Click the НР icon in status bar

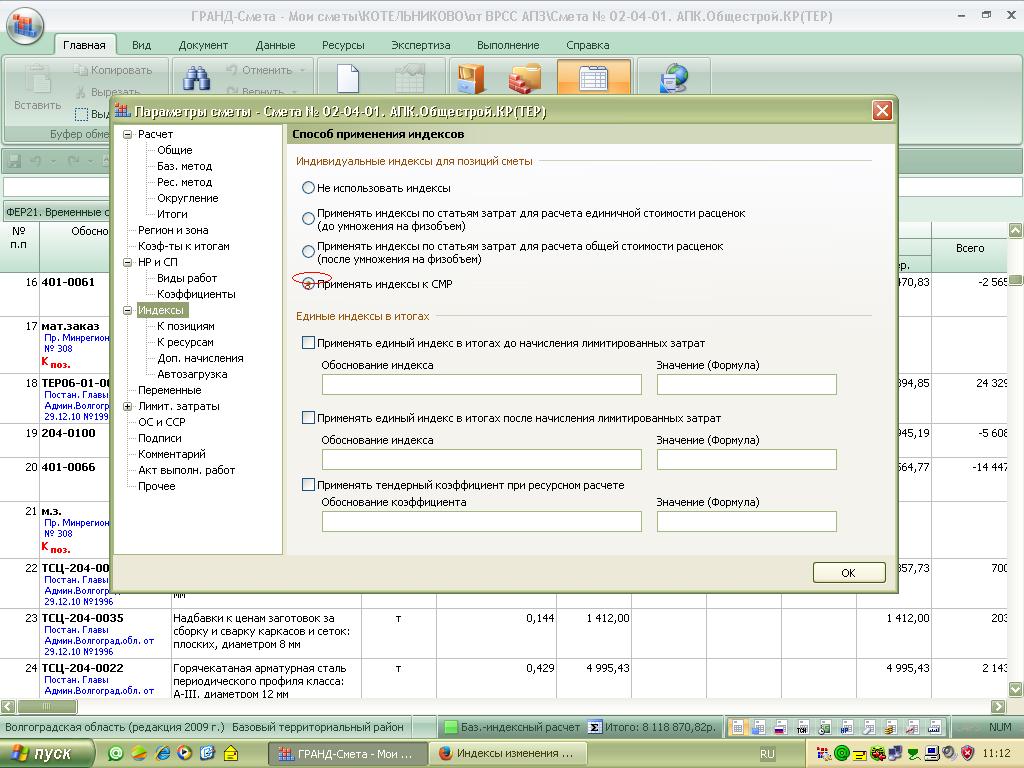pyautogui.click(x=846, y=727)
